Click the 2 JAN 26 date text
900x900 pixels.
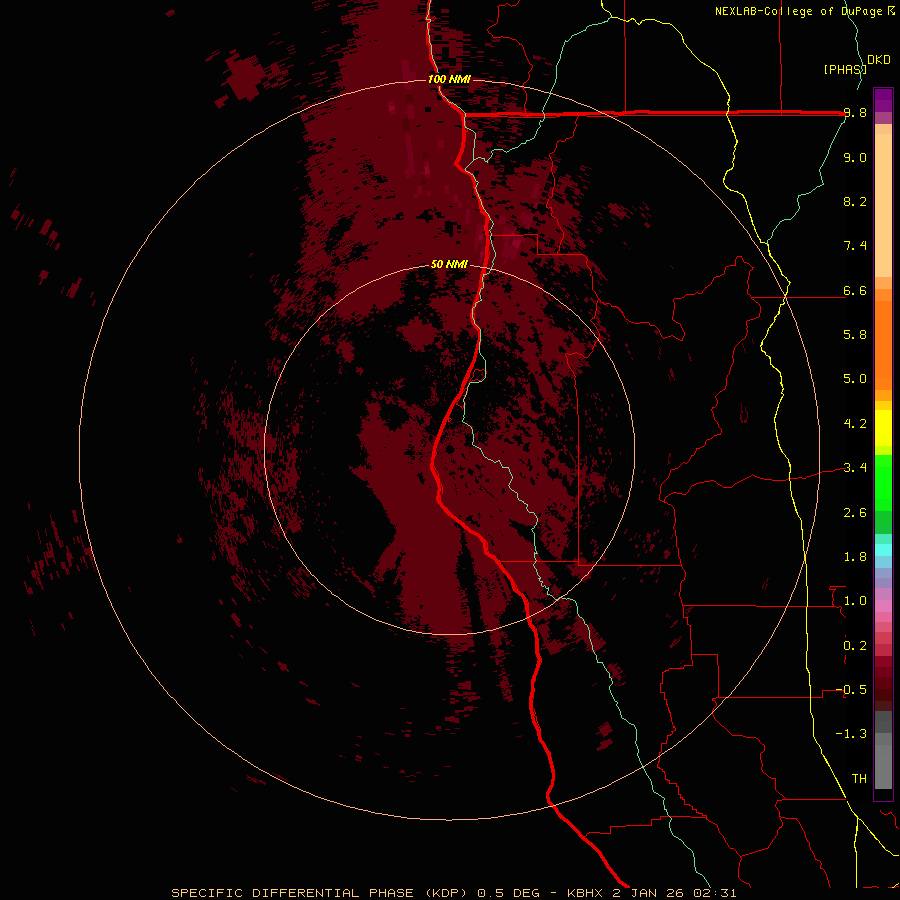pos(649,893)
